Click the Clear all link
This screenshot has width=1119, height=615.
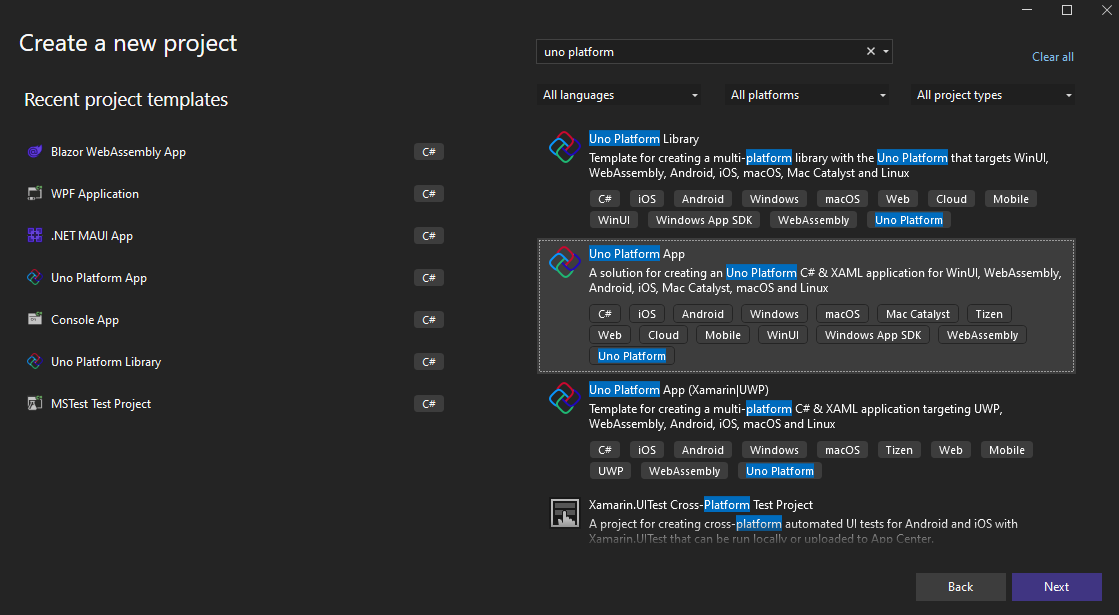click(1052, 57)
